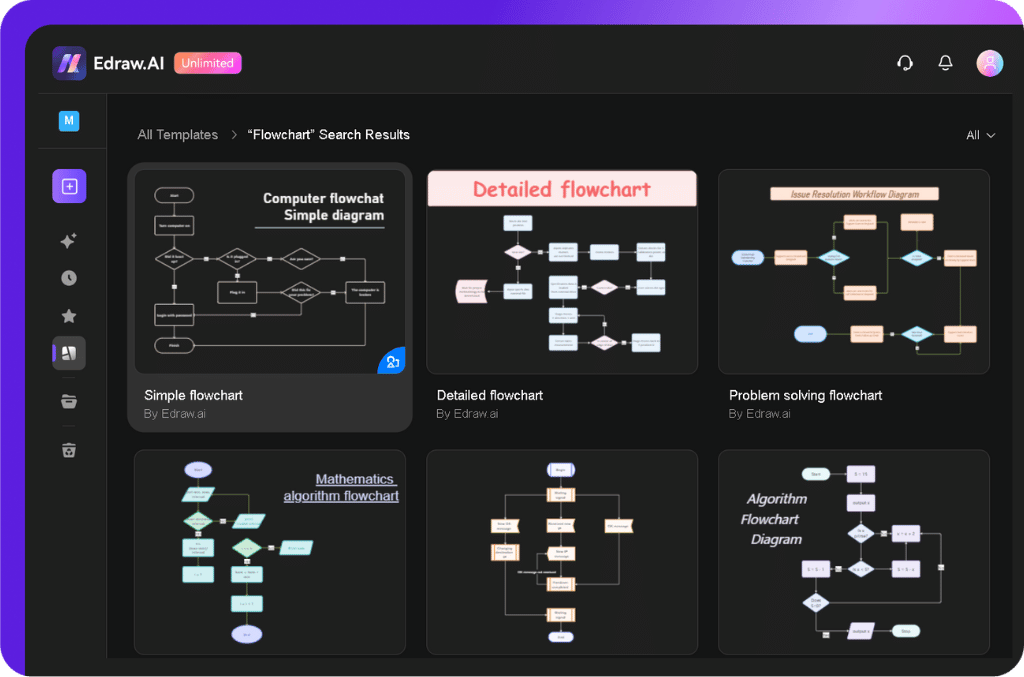Open notifications bell
Viewport: 1024px width, 677px height.
(x=945, y=62)
